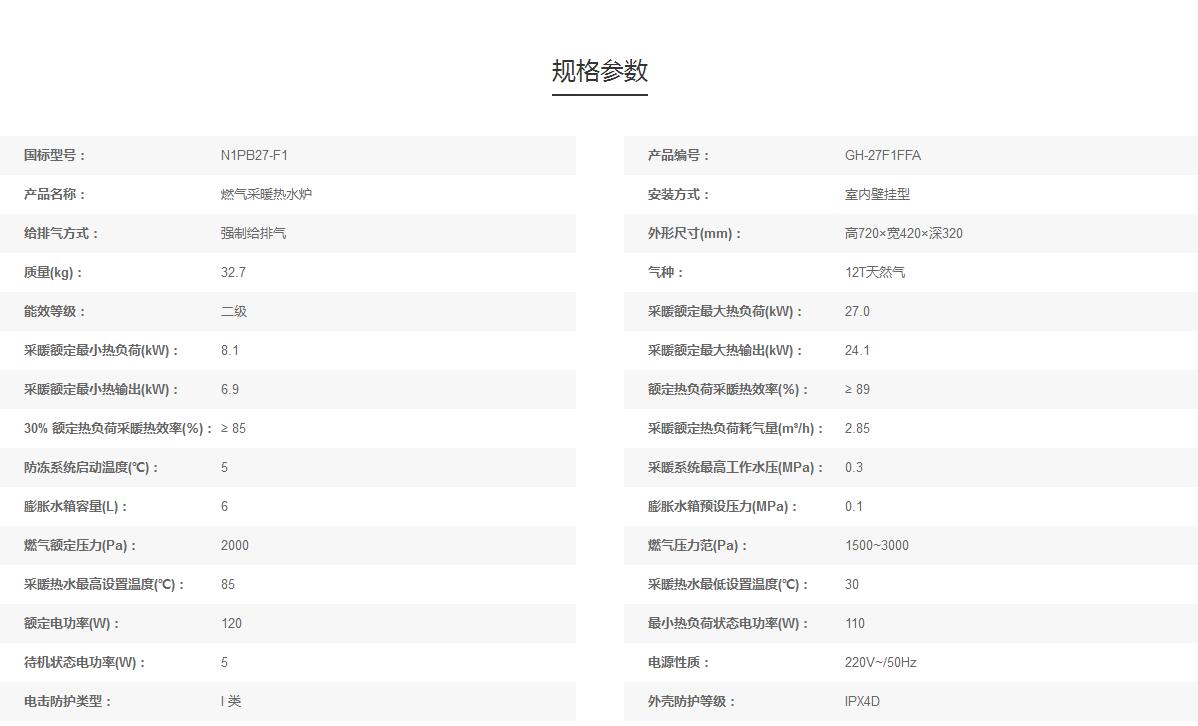Click the 质量(kg) label
1198x726 pixels.
tap(53, 272)
